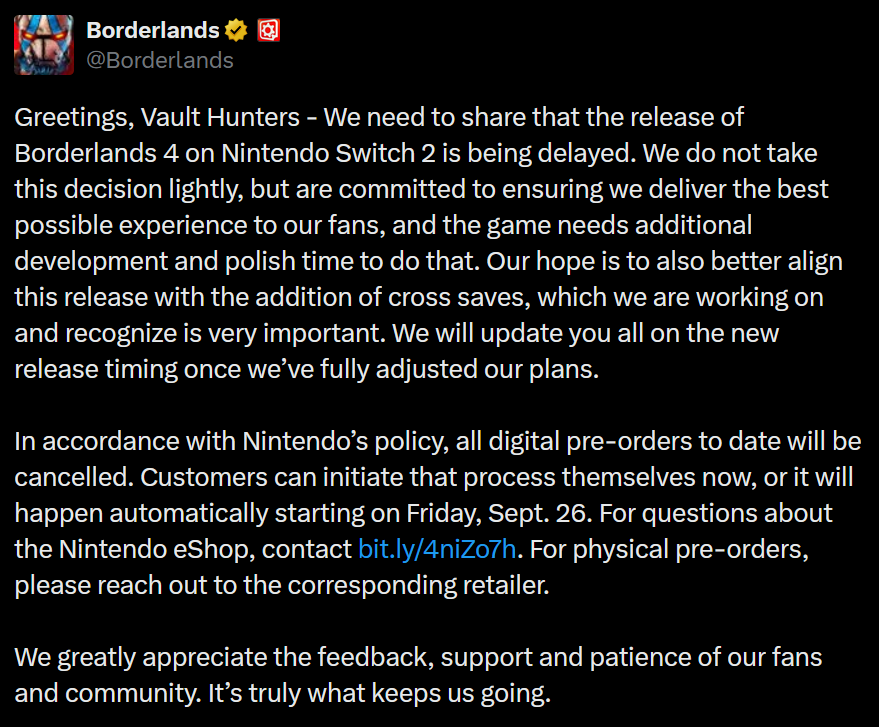Viewport: 879px width, 727px height.
Task: Open the Borderlands display name
Action: pyautogui.click(x=153, y=30)
